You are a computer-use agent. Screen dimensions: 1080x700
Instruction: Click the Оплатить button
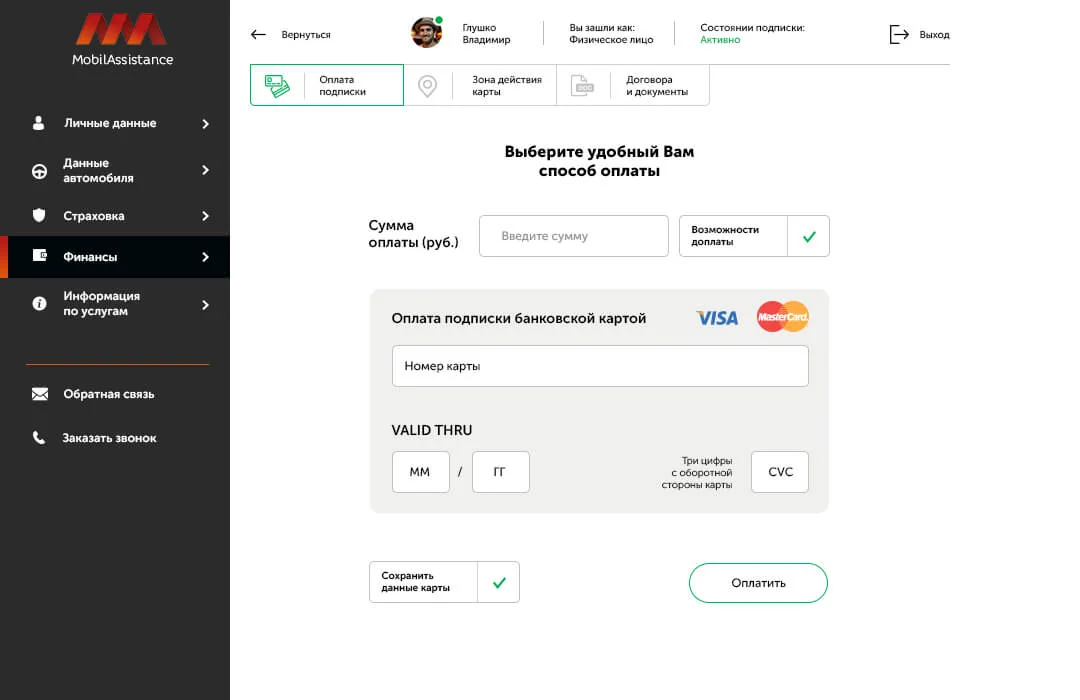coord(758,583)
